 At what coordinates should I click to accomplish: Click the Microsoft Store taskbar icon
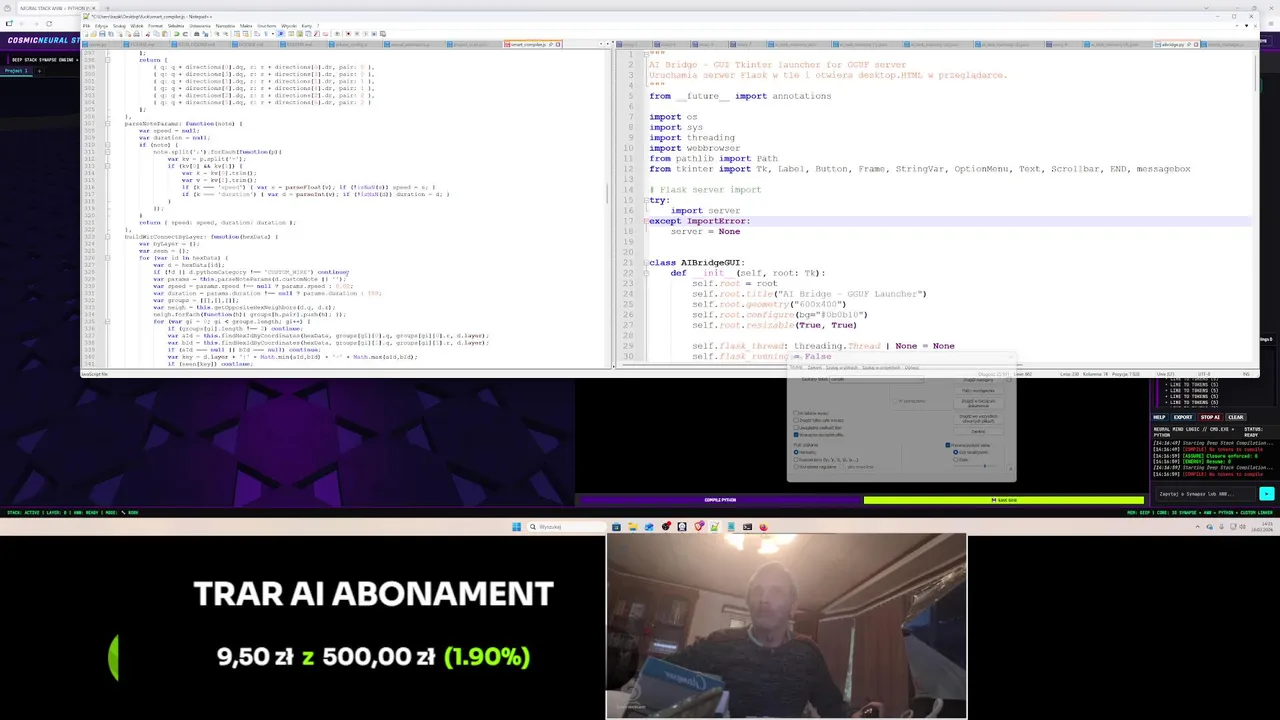pos(616,527)
